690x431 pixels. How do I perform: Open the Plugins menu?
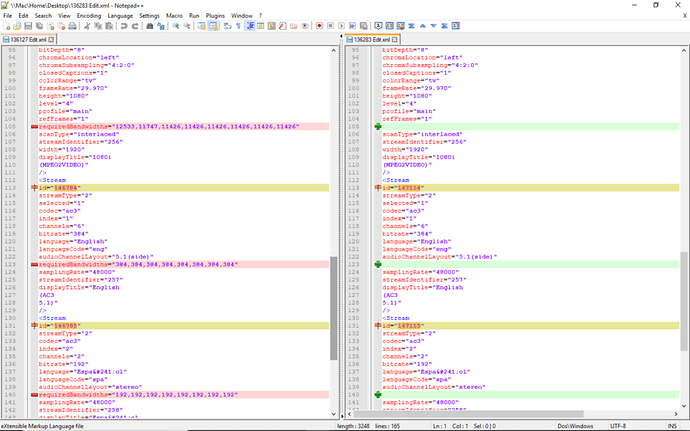214,16
